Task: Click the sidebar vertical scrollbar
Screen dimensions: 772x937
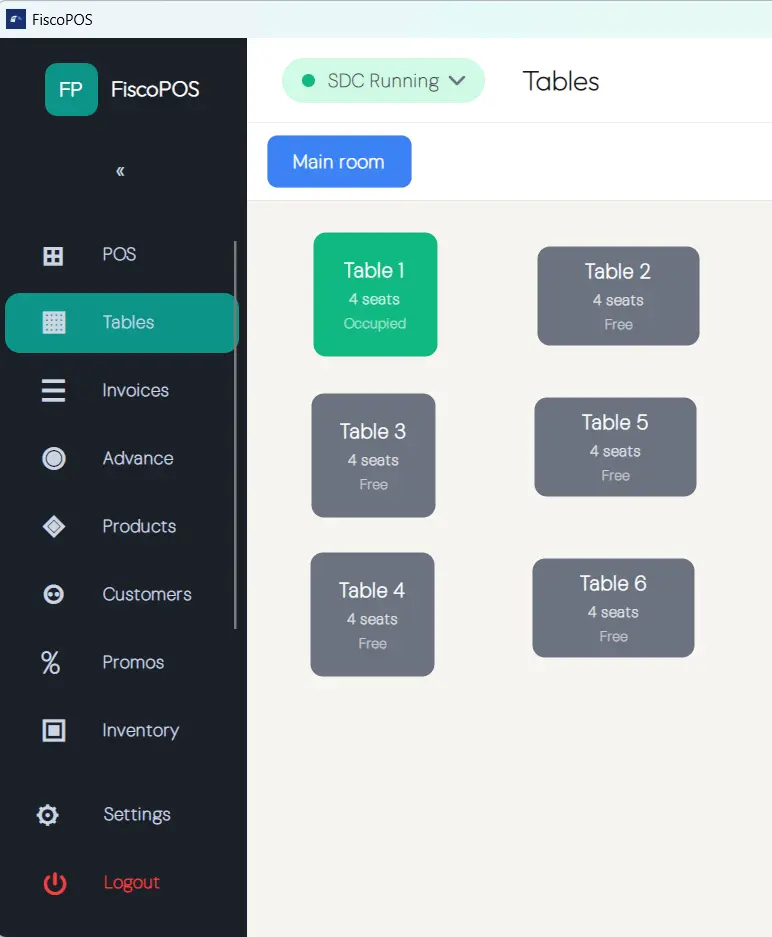Action: 235,435
